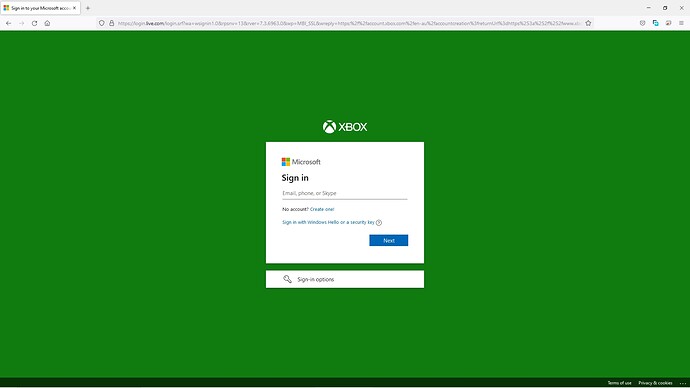
Task: Minimize the browser window
Action: [x=649, y=8]
